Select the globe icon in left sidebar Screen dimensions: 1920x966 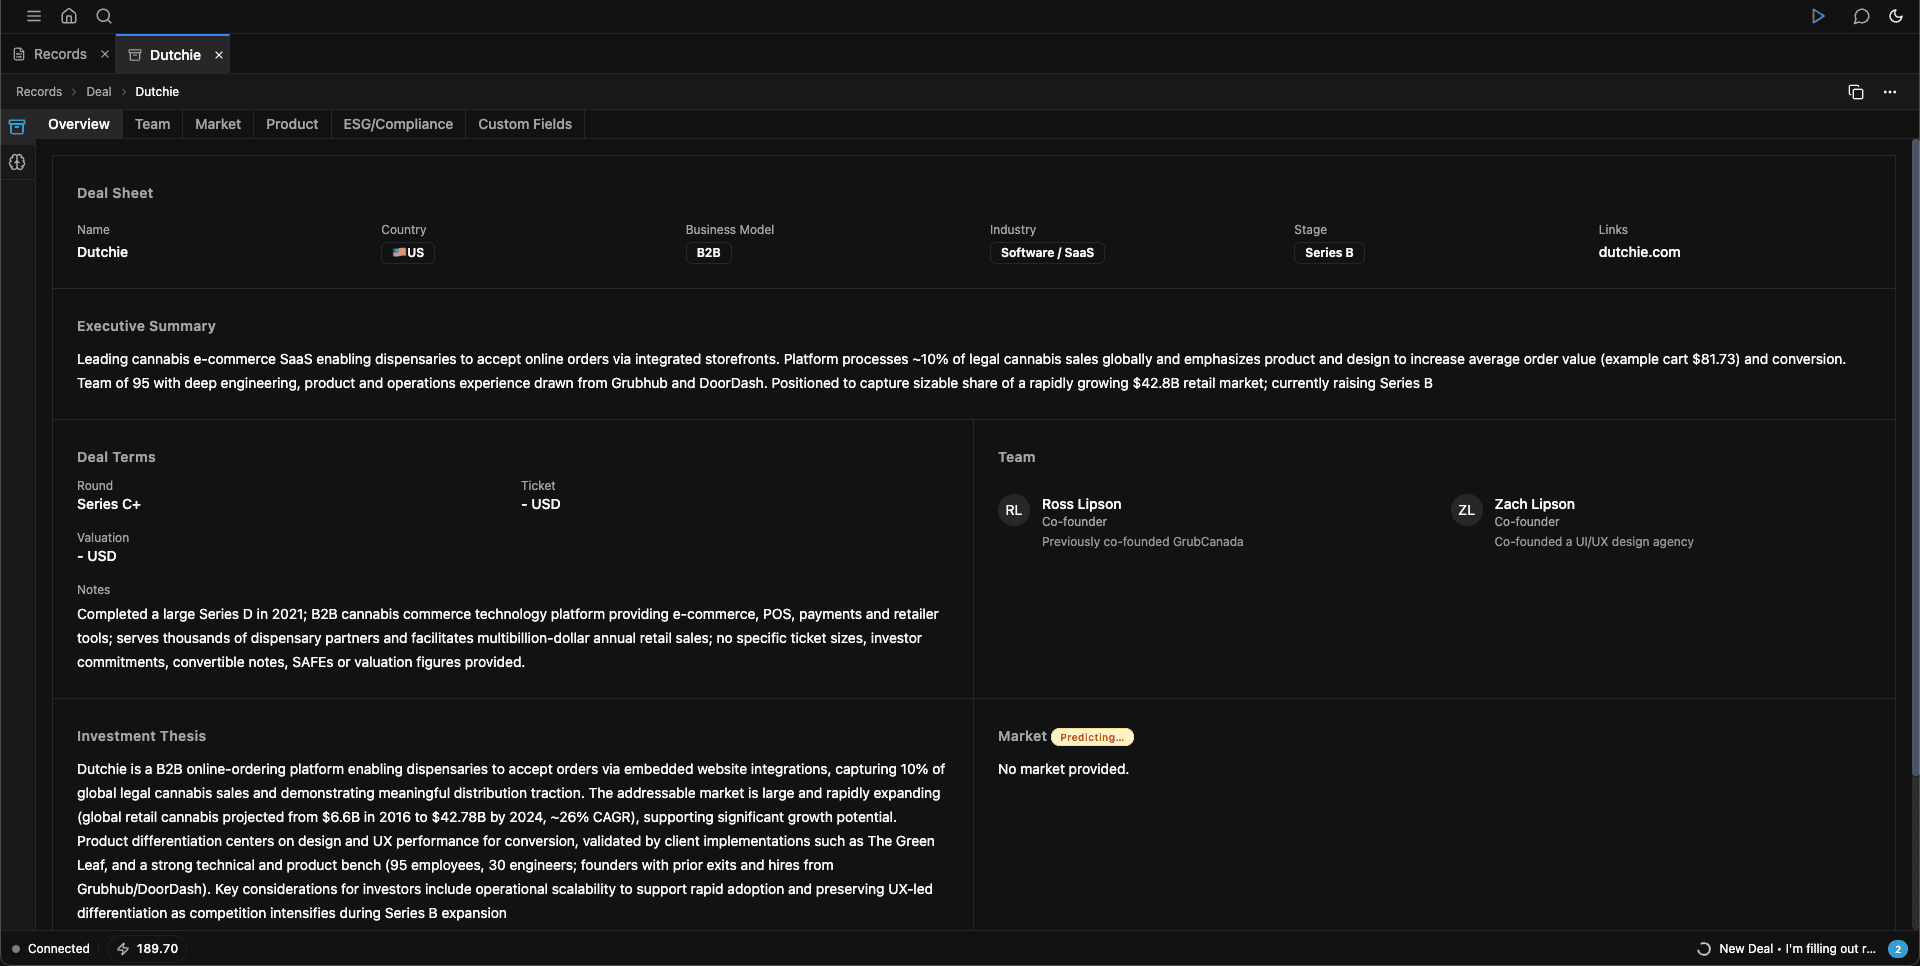coord(17,162)
